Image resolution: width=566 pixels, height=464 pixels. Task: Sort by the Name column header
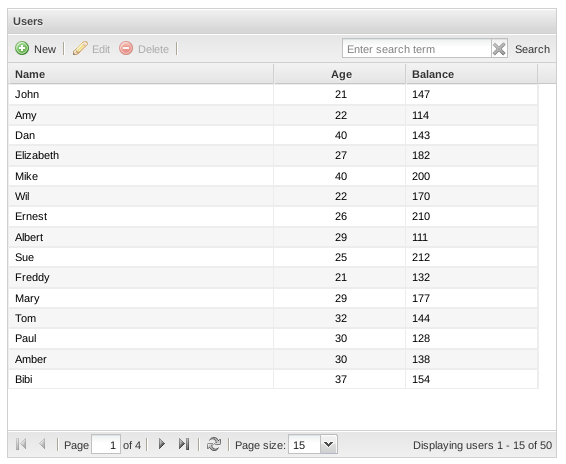point(141,74)
